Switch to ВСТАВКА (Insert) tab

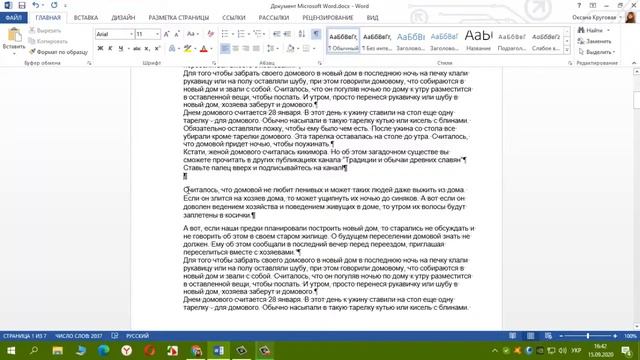tap(86, 18)
